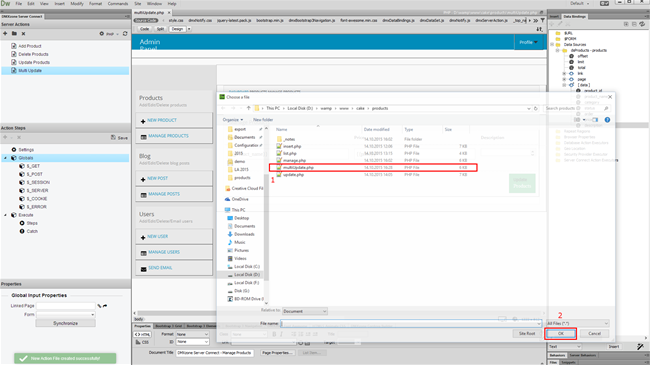Image resolution: width=650 pixels, height=365 pixels.
Task: Save the action steps
Action: pos(119,138)
